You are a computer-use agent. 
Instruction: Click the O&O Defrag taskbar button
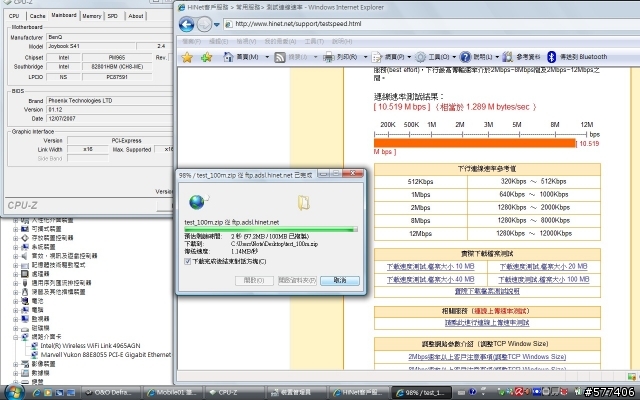111,393
